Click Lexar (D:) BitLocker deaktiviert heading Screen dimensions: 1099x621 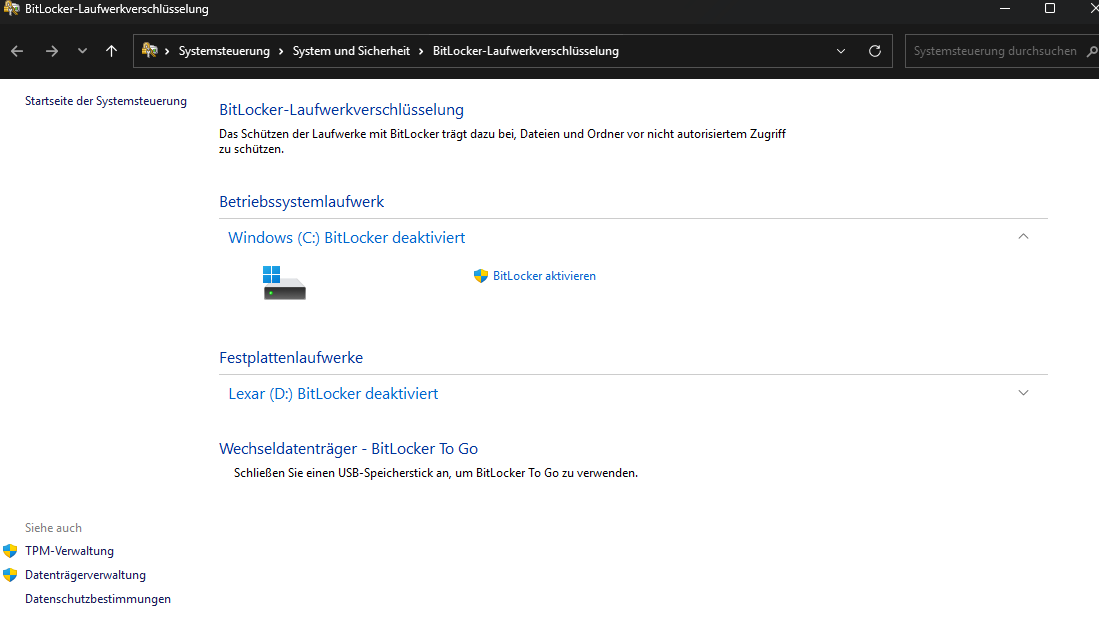click(333, 394)
